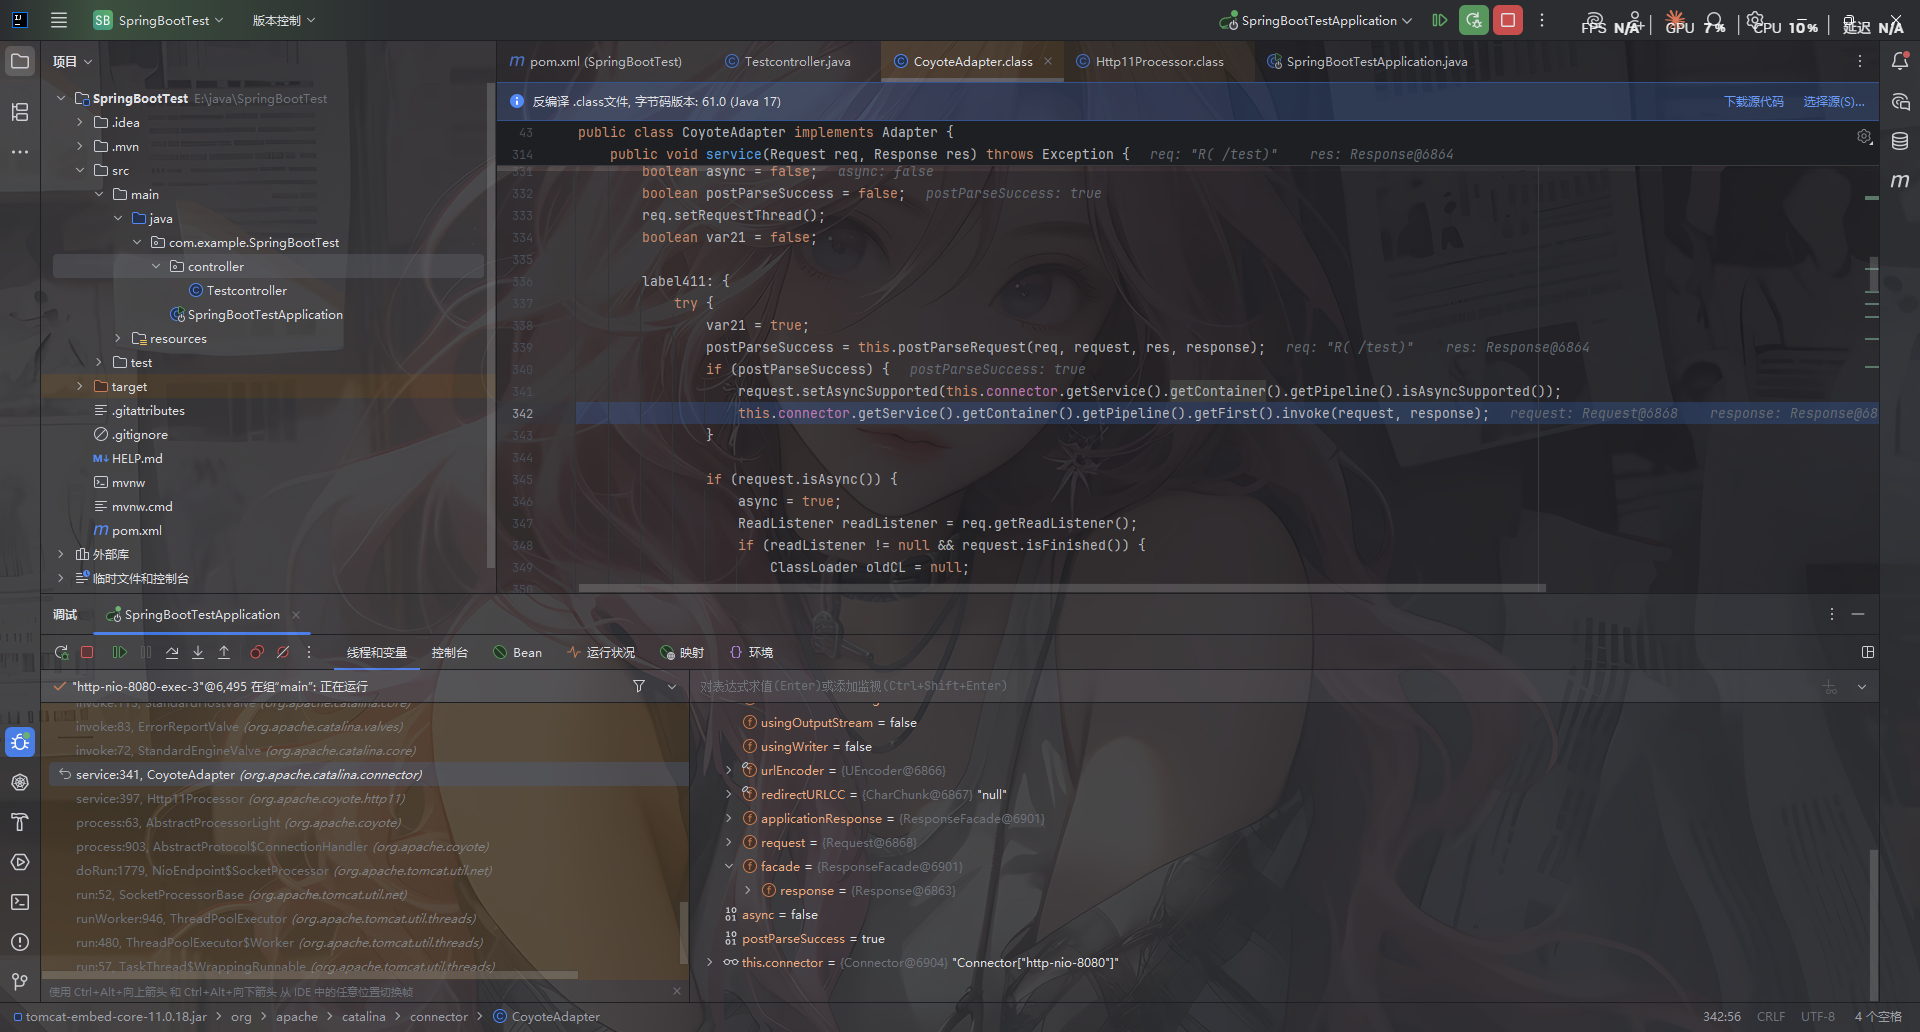Image resolution: width=1920 pixels, height=1032 pixels.
Task: Open the run configuration dropdown
Action: (1318, 20)
